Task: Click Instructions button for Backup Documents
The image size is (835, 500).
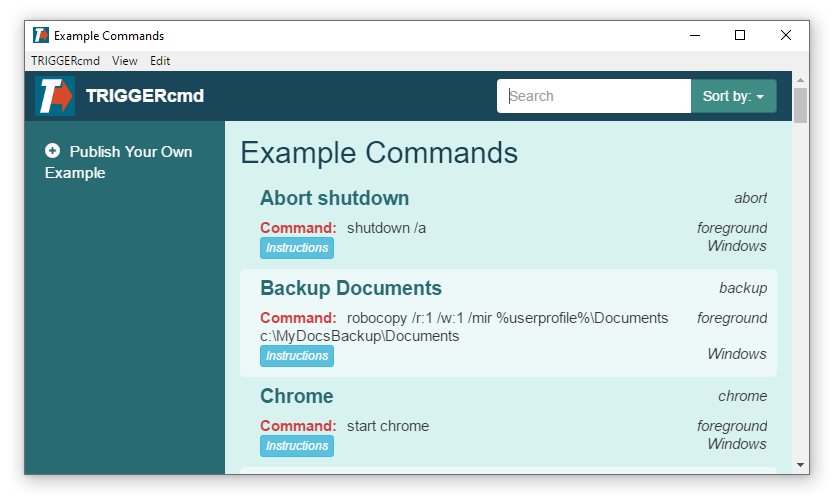Action: 297,356
